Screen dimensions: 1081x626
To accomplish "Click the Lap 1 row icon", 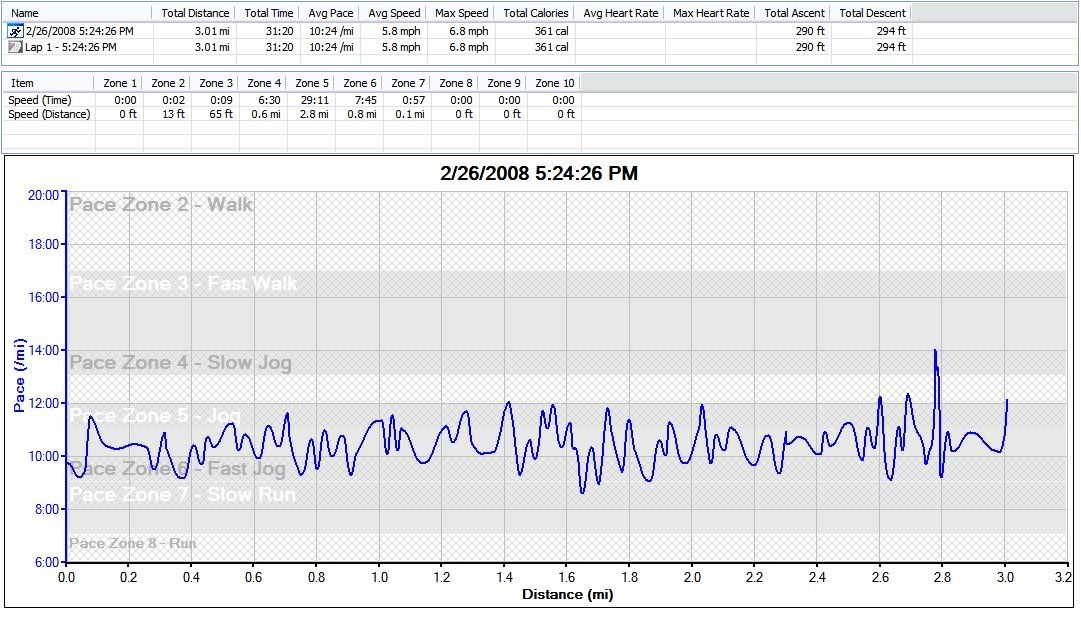I will pyautogui.click(x=14, y=47).
